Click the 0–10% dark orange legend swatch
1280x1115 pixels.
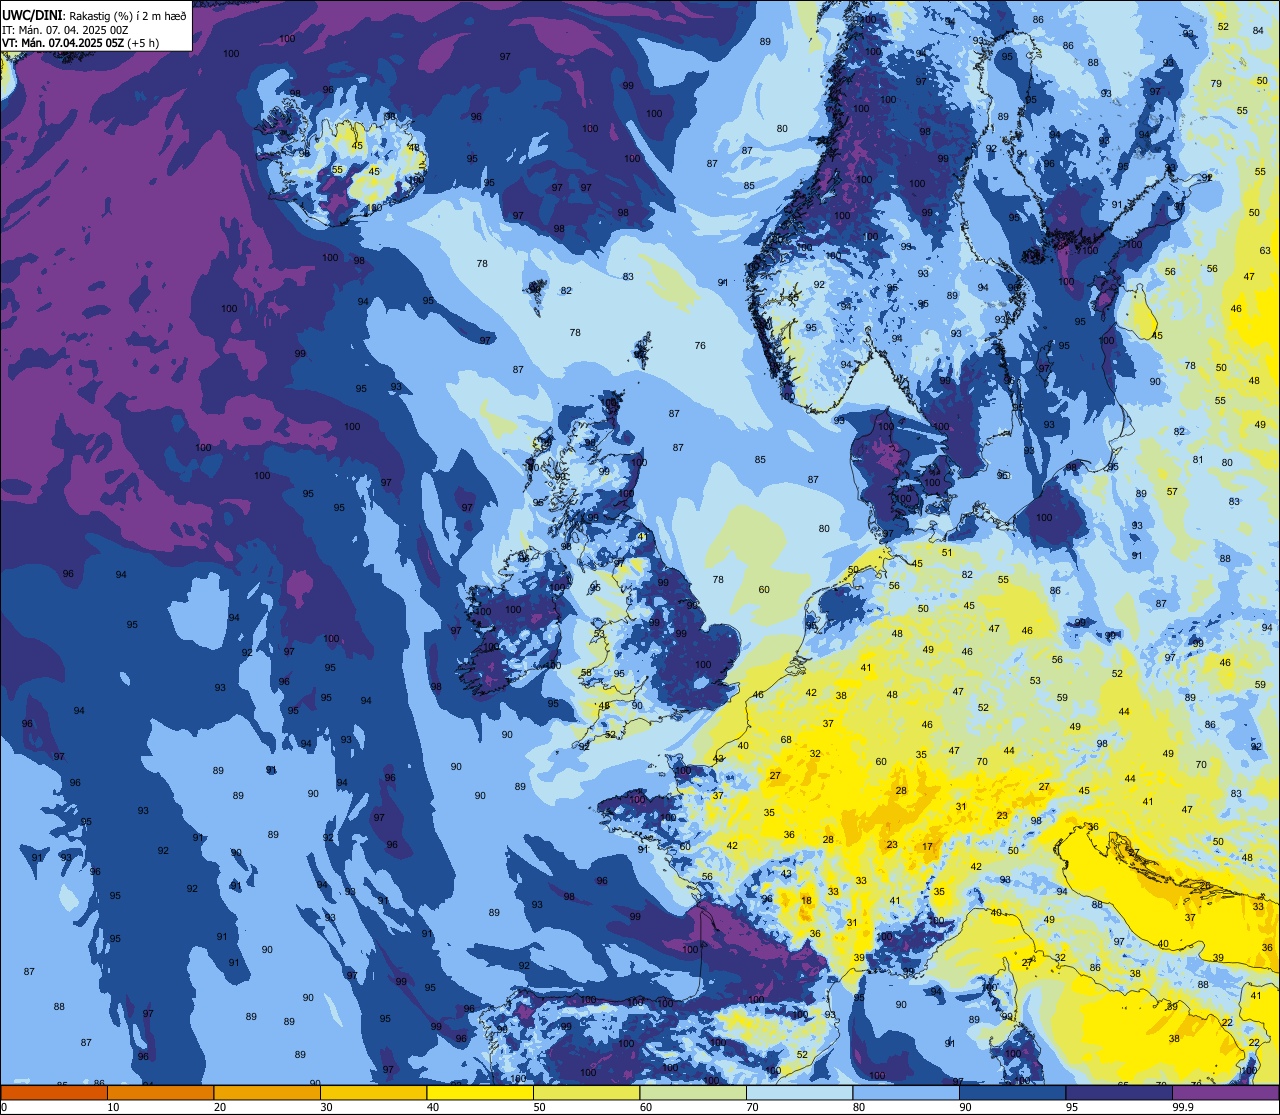pos(54,1092)
